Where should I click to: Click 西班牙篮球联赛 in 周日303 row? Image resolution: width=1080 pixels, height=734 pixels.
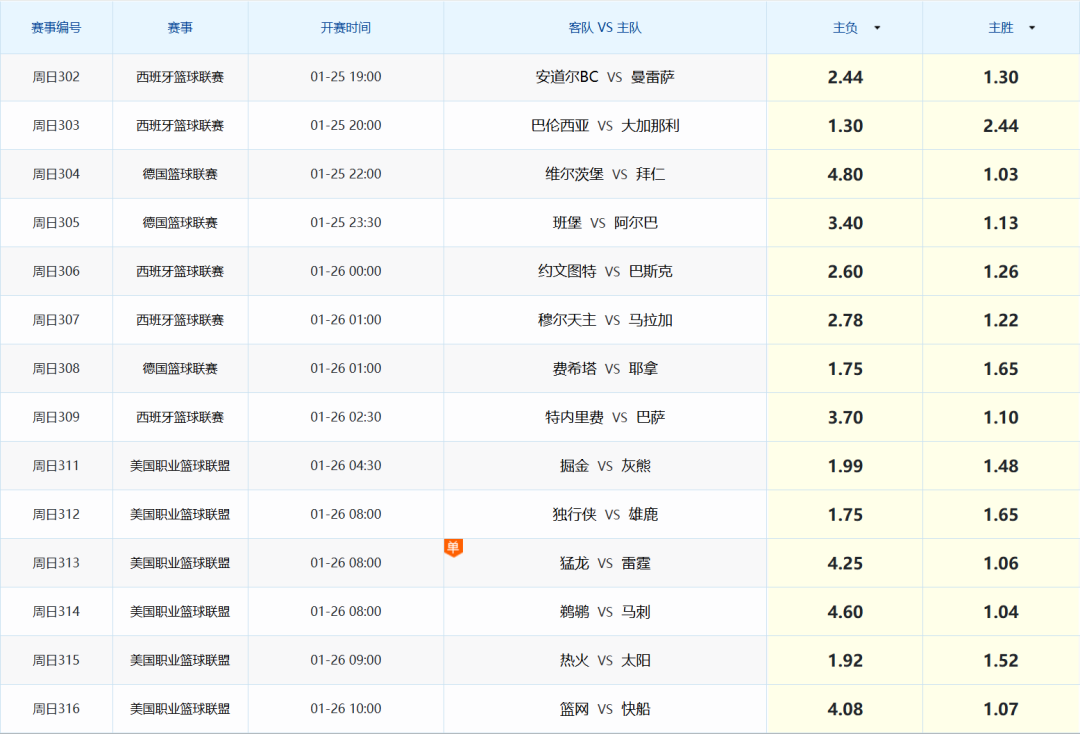180,126
